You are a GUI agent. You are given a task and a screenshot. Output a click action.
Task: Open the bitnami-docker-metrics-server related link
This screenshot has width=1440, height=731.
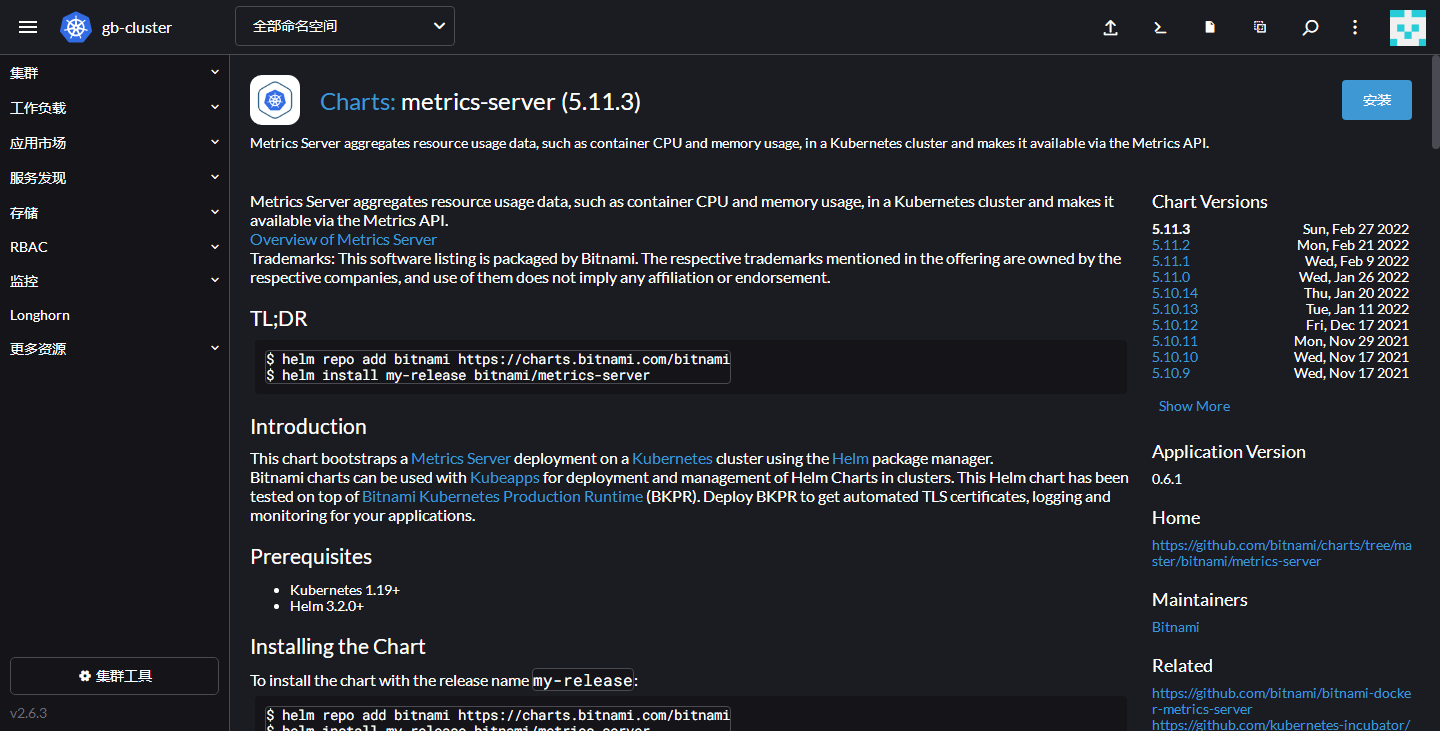pos(1281,701)
